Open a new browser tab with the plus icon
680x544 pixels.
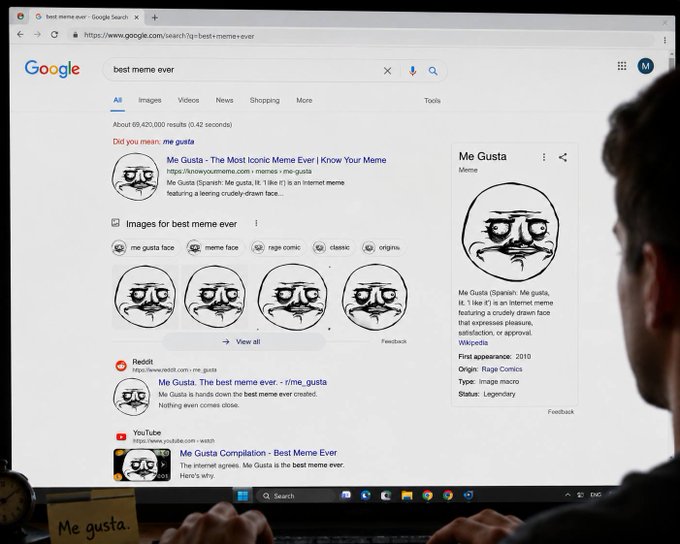click(x=155, y=17)
